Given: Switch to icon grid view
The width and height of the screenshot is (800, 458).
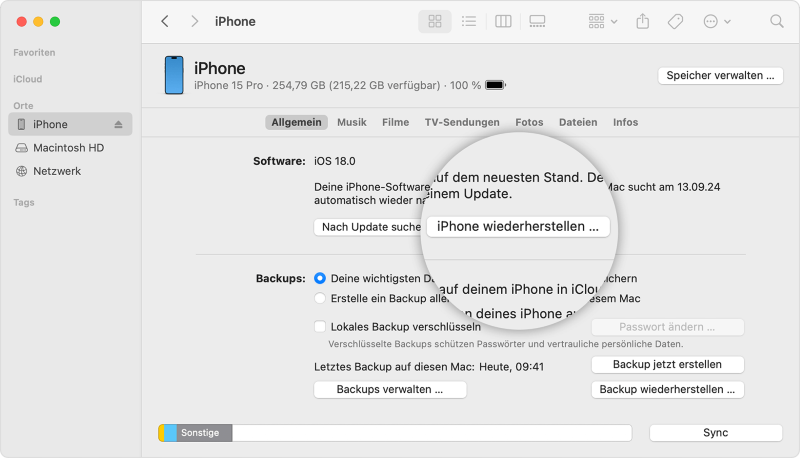Looking at the screenshot, I should 435,21.
